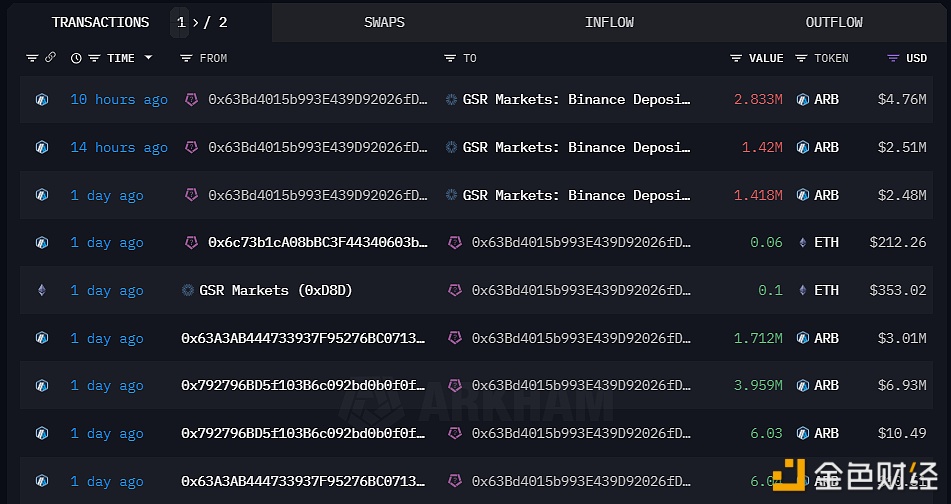Open the OUTFLOW tab
This screenshot has height=504, width=951.
coord(834,22)
